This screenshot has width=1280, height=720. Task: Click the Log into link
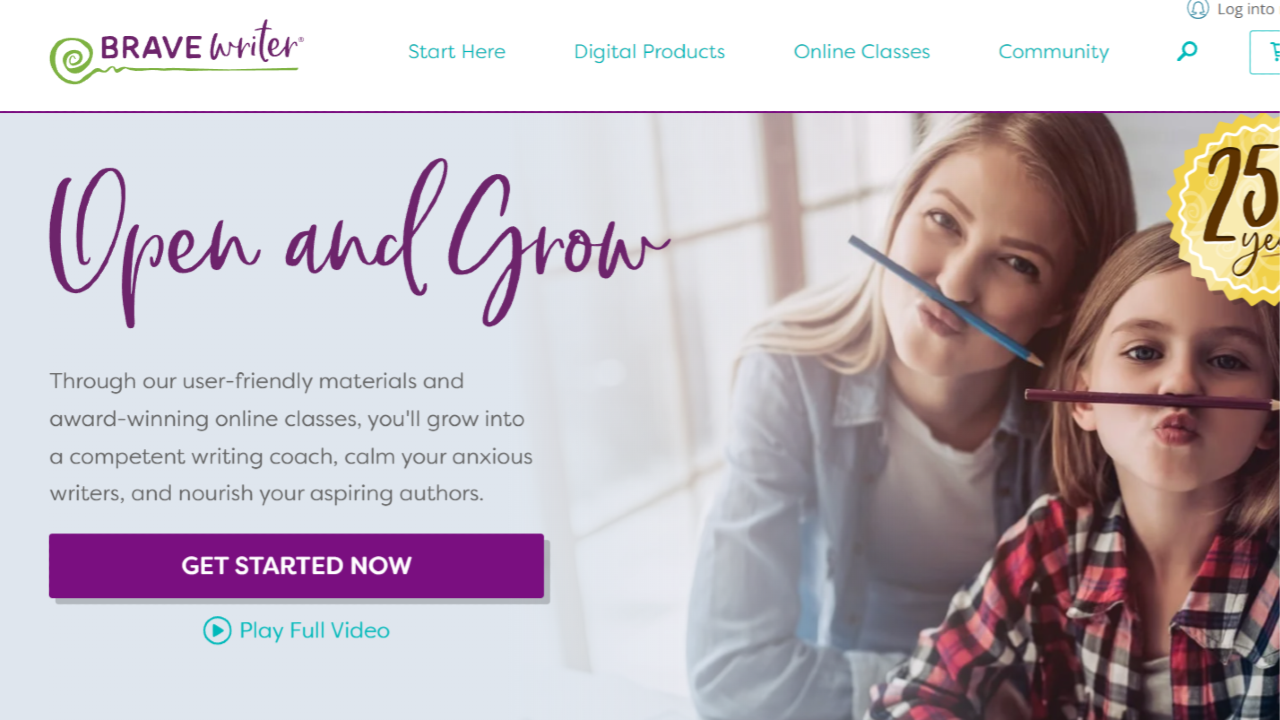tap(1245, 9)
